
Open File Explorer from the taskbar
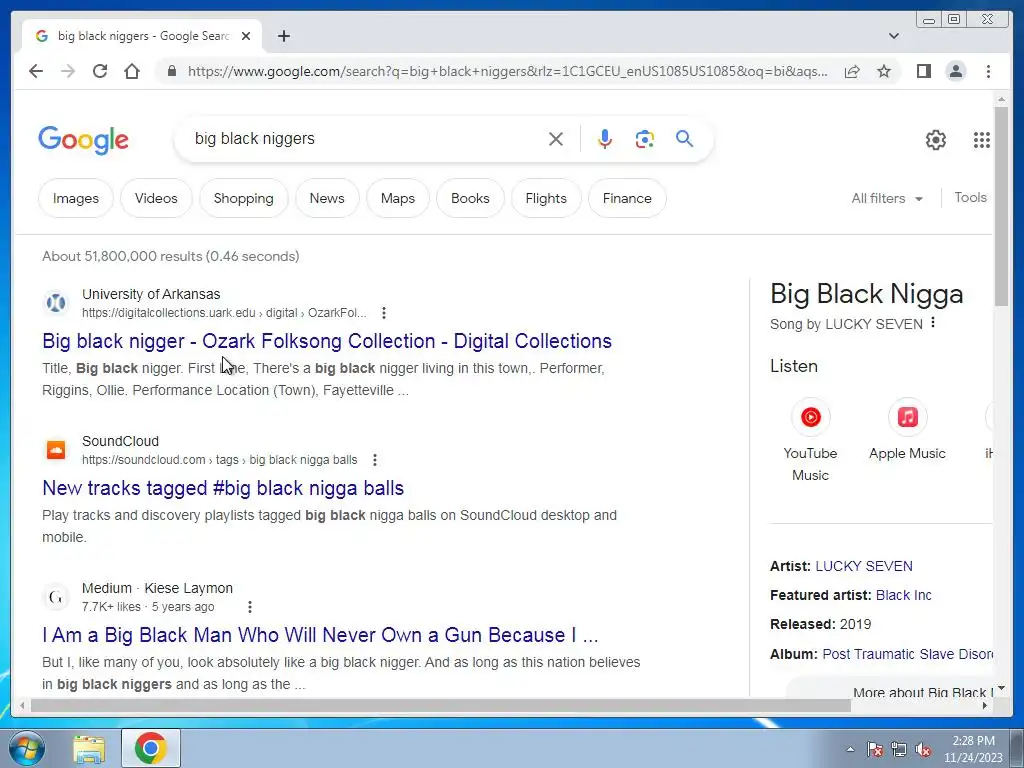click(x=89, y=749)
